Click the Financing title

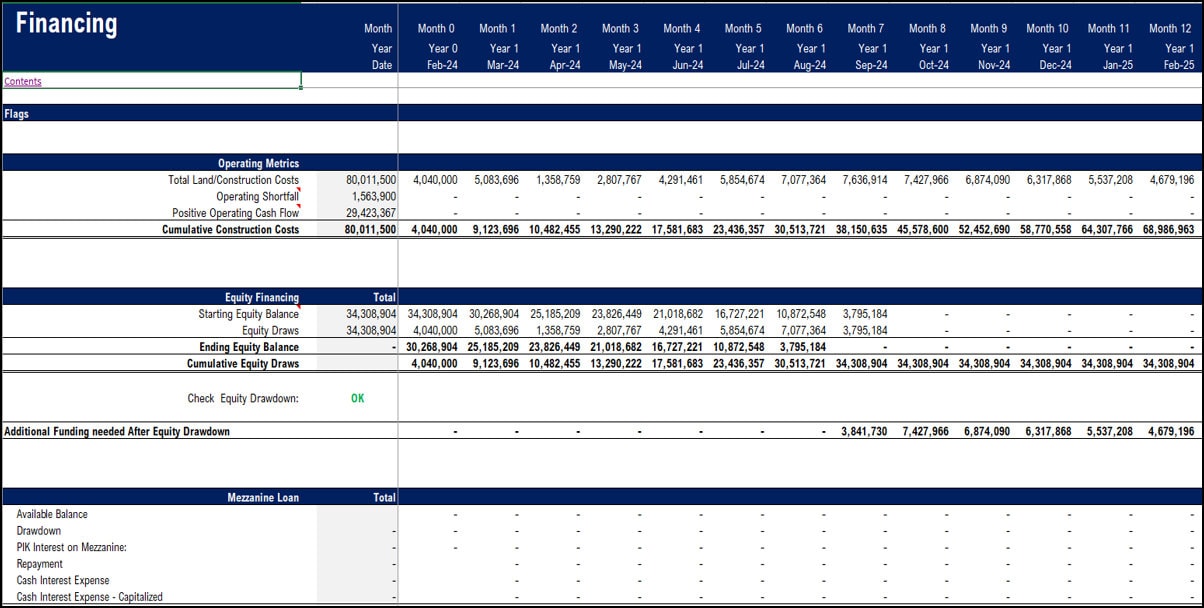pyautogui.click(x=66, y=22)
